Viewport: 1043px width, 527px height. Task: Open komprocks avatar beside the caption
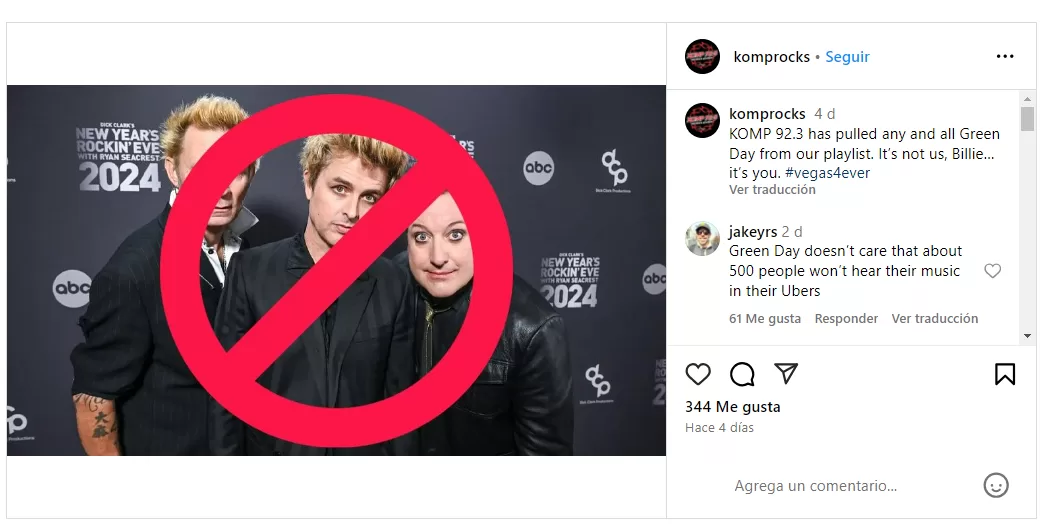click(702, 120)
